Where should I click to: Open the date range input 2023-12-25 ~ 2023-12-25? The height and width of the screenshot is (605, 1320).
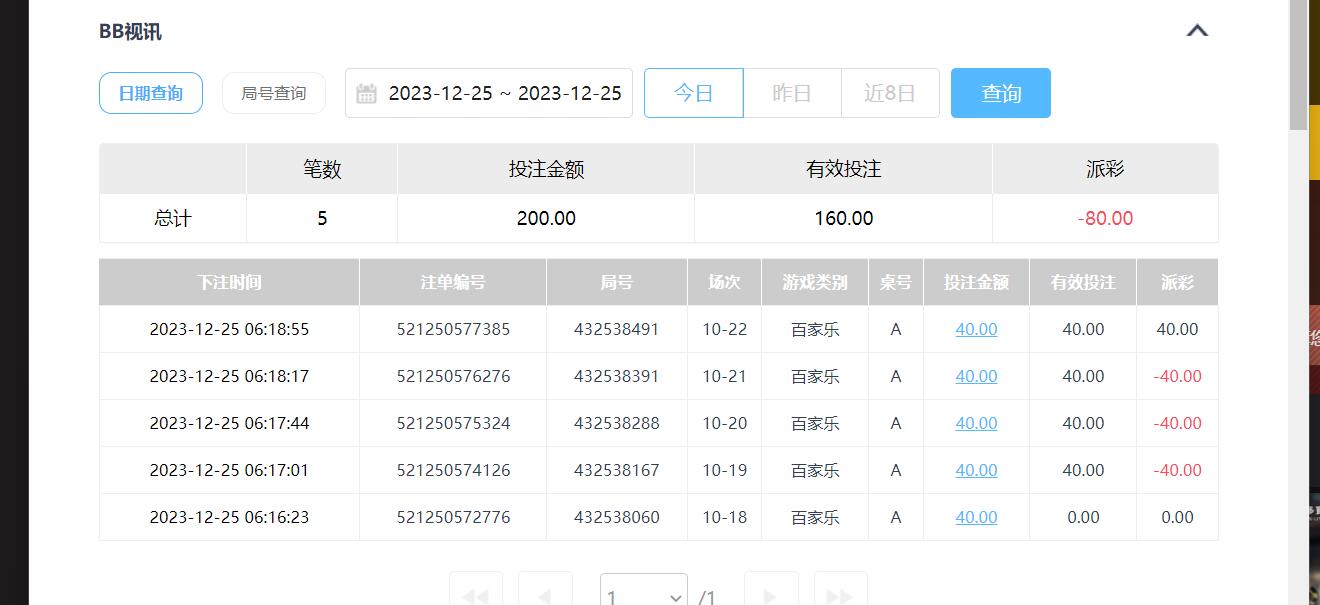pos(504,93)
